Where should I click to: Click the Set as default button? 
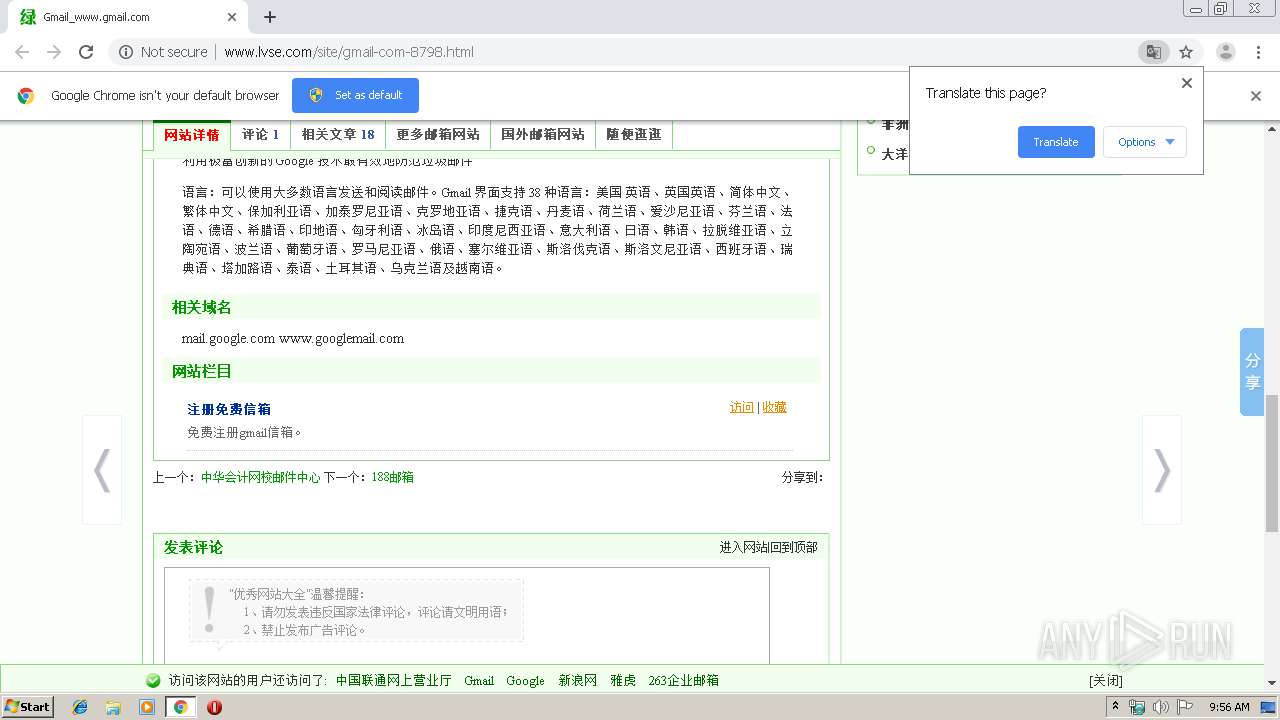tap(355, 95)
